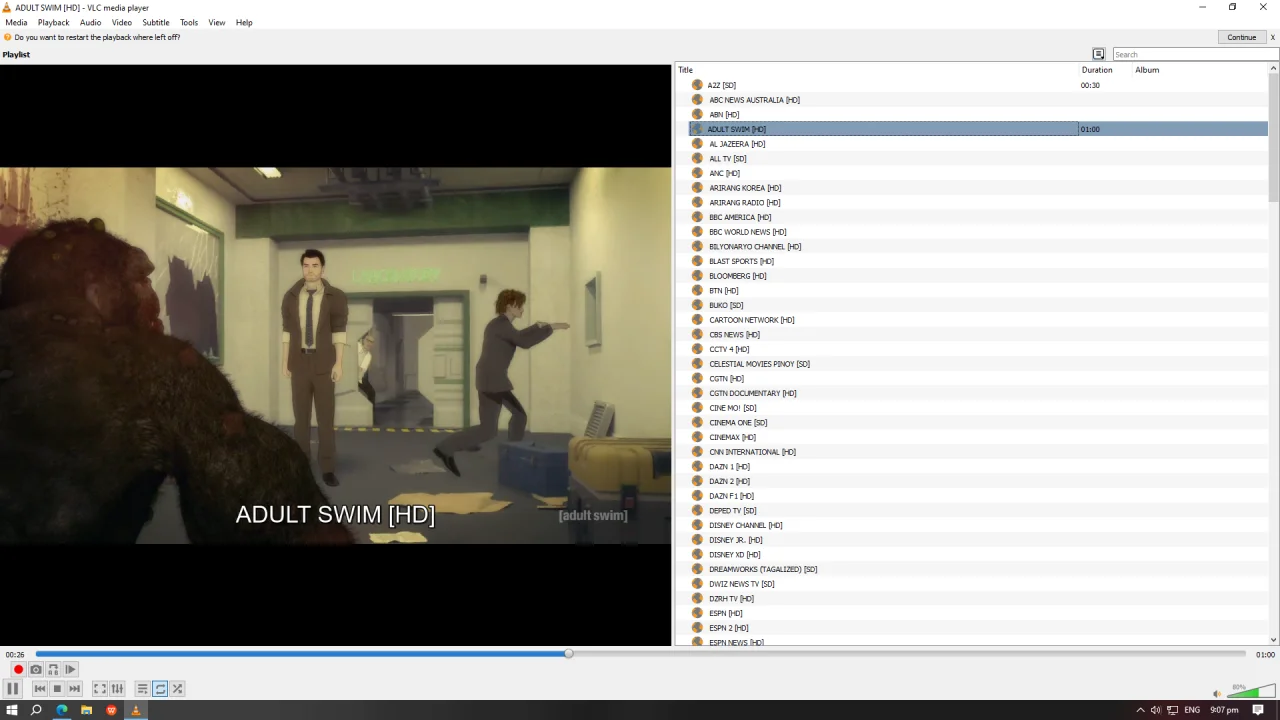The image size is (1280, 720).
Task: Show extended settings and effects
Action: point(117,688)
